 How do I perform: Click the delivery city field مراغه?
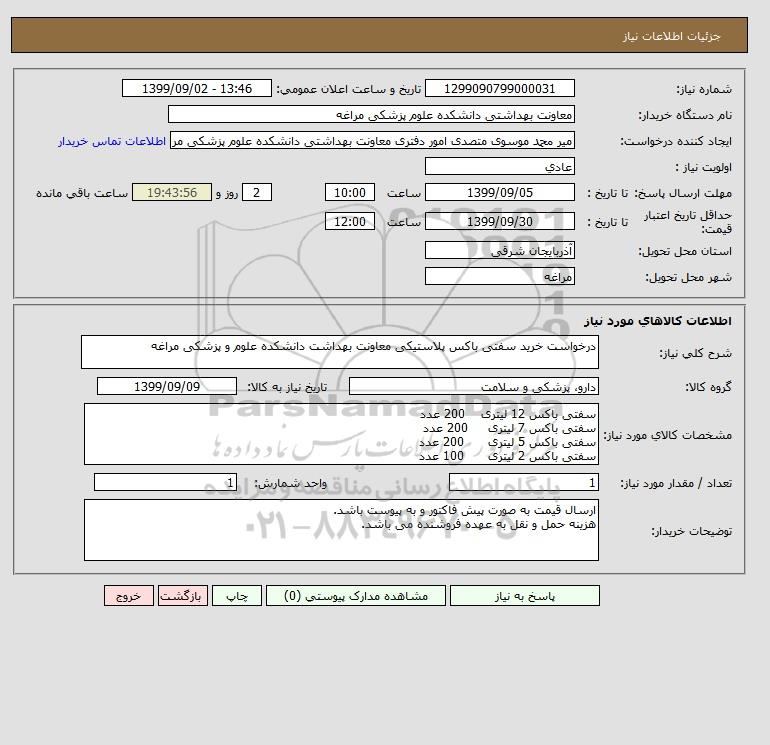pos(499,276)
